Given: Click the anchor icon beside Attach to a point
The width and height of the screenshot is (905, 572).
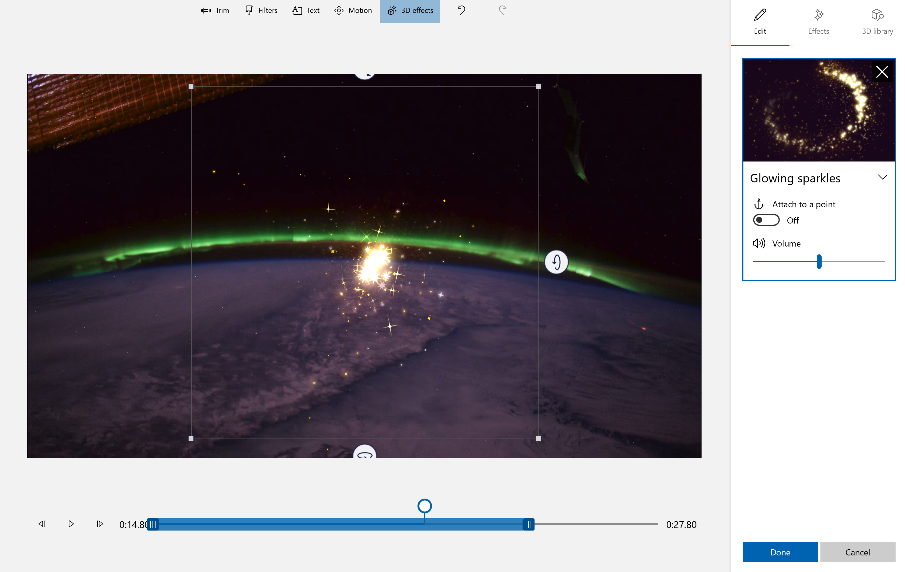Looking at the screenshot, I should coord(759,204).
